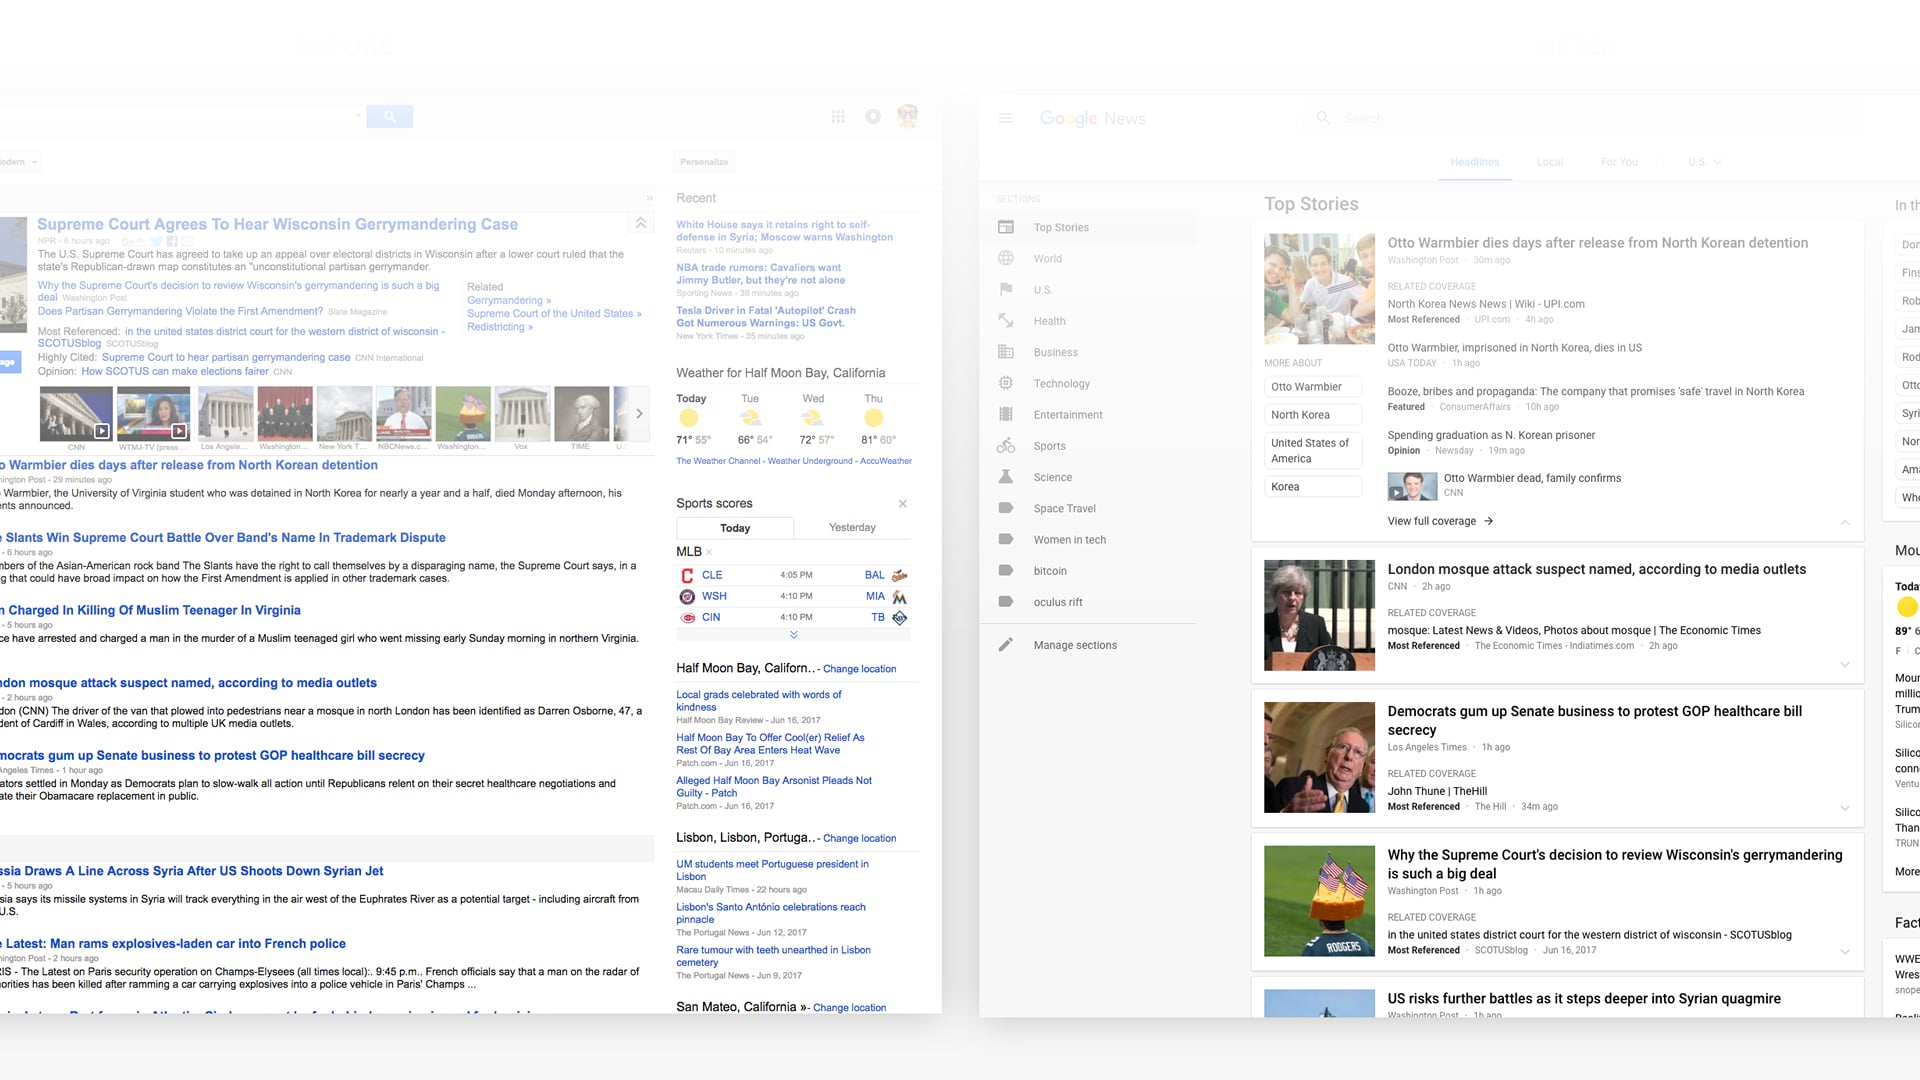Click the Science flask icon

[x=1006, y=477]
